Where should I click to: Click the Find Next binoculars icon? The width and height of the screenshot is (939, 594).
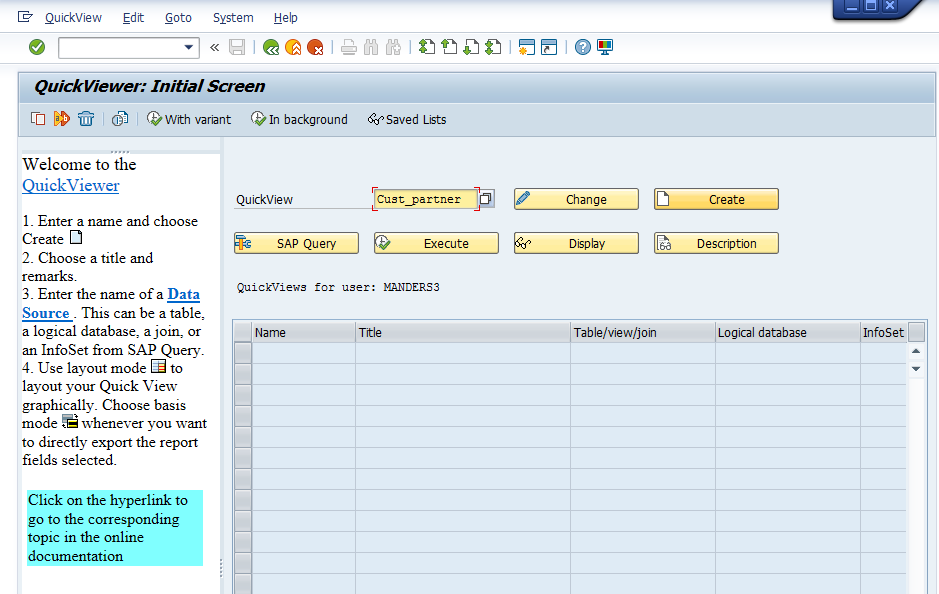pyautogui.click(x=393, y=47)
